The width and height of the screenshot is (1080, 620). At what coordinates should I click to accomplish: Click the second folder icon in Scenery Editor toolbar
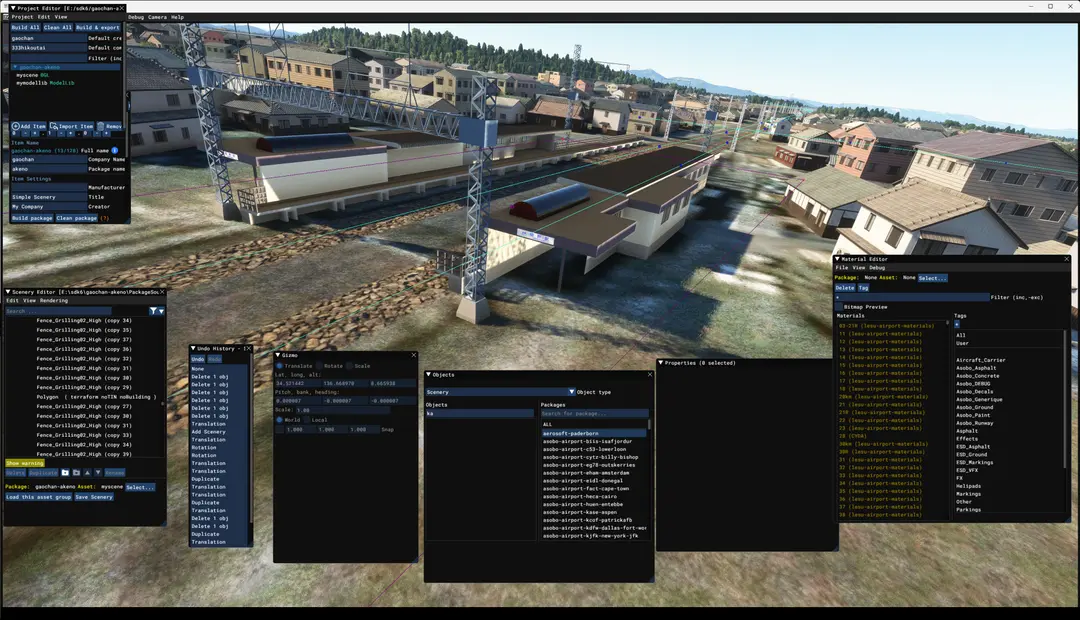point(76,473)
